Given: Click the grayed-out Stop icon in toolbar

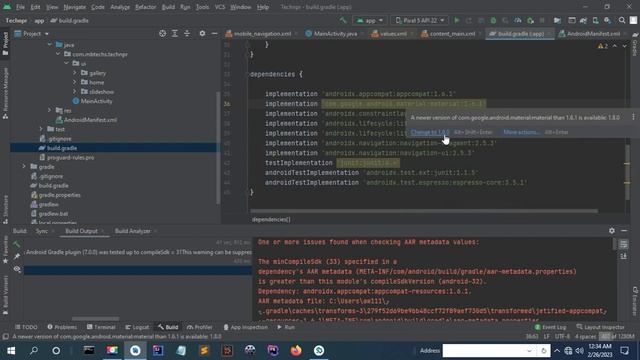Looking at the screenshot, I should pyautogui.click(x=542, y=20).
